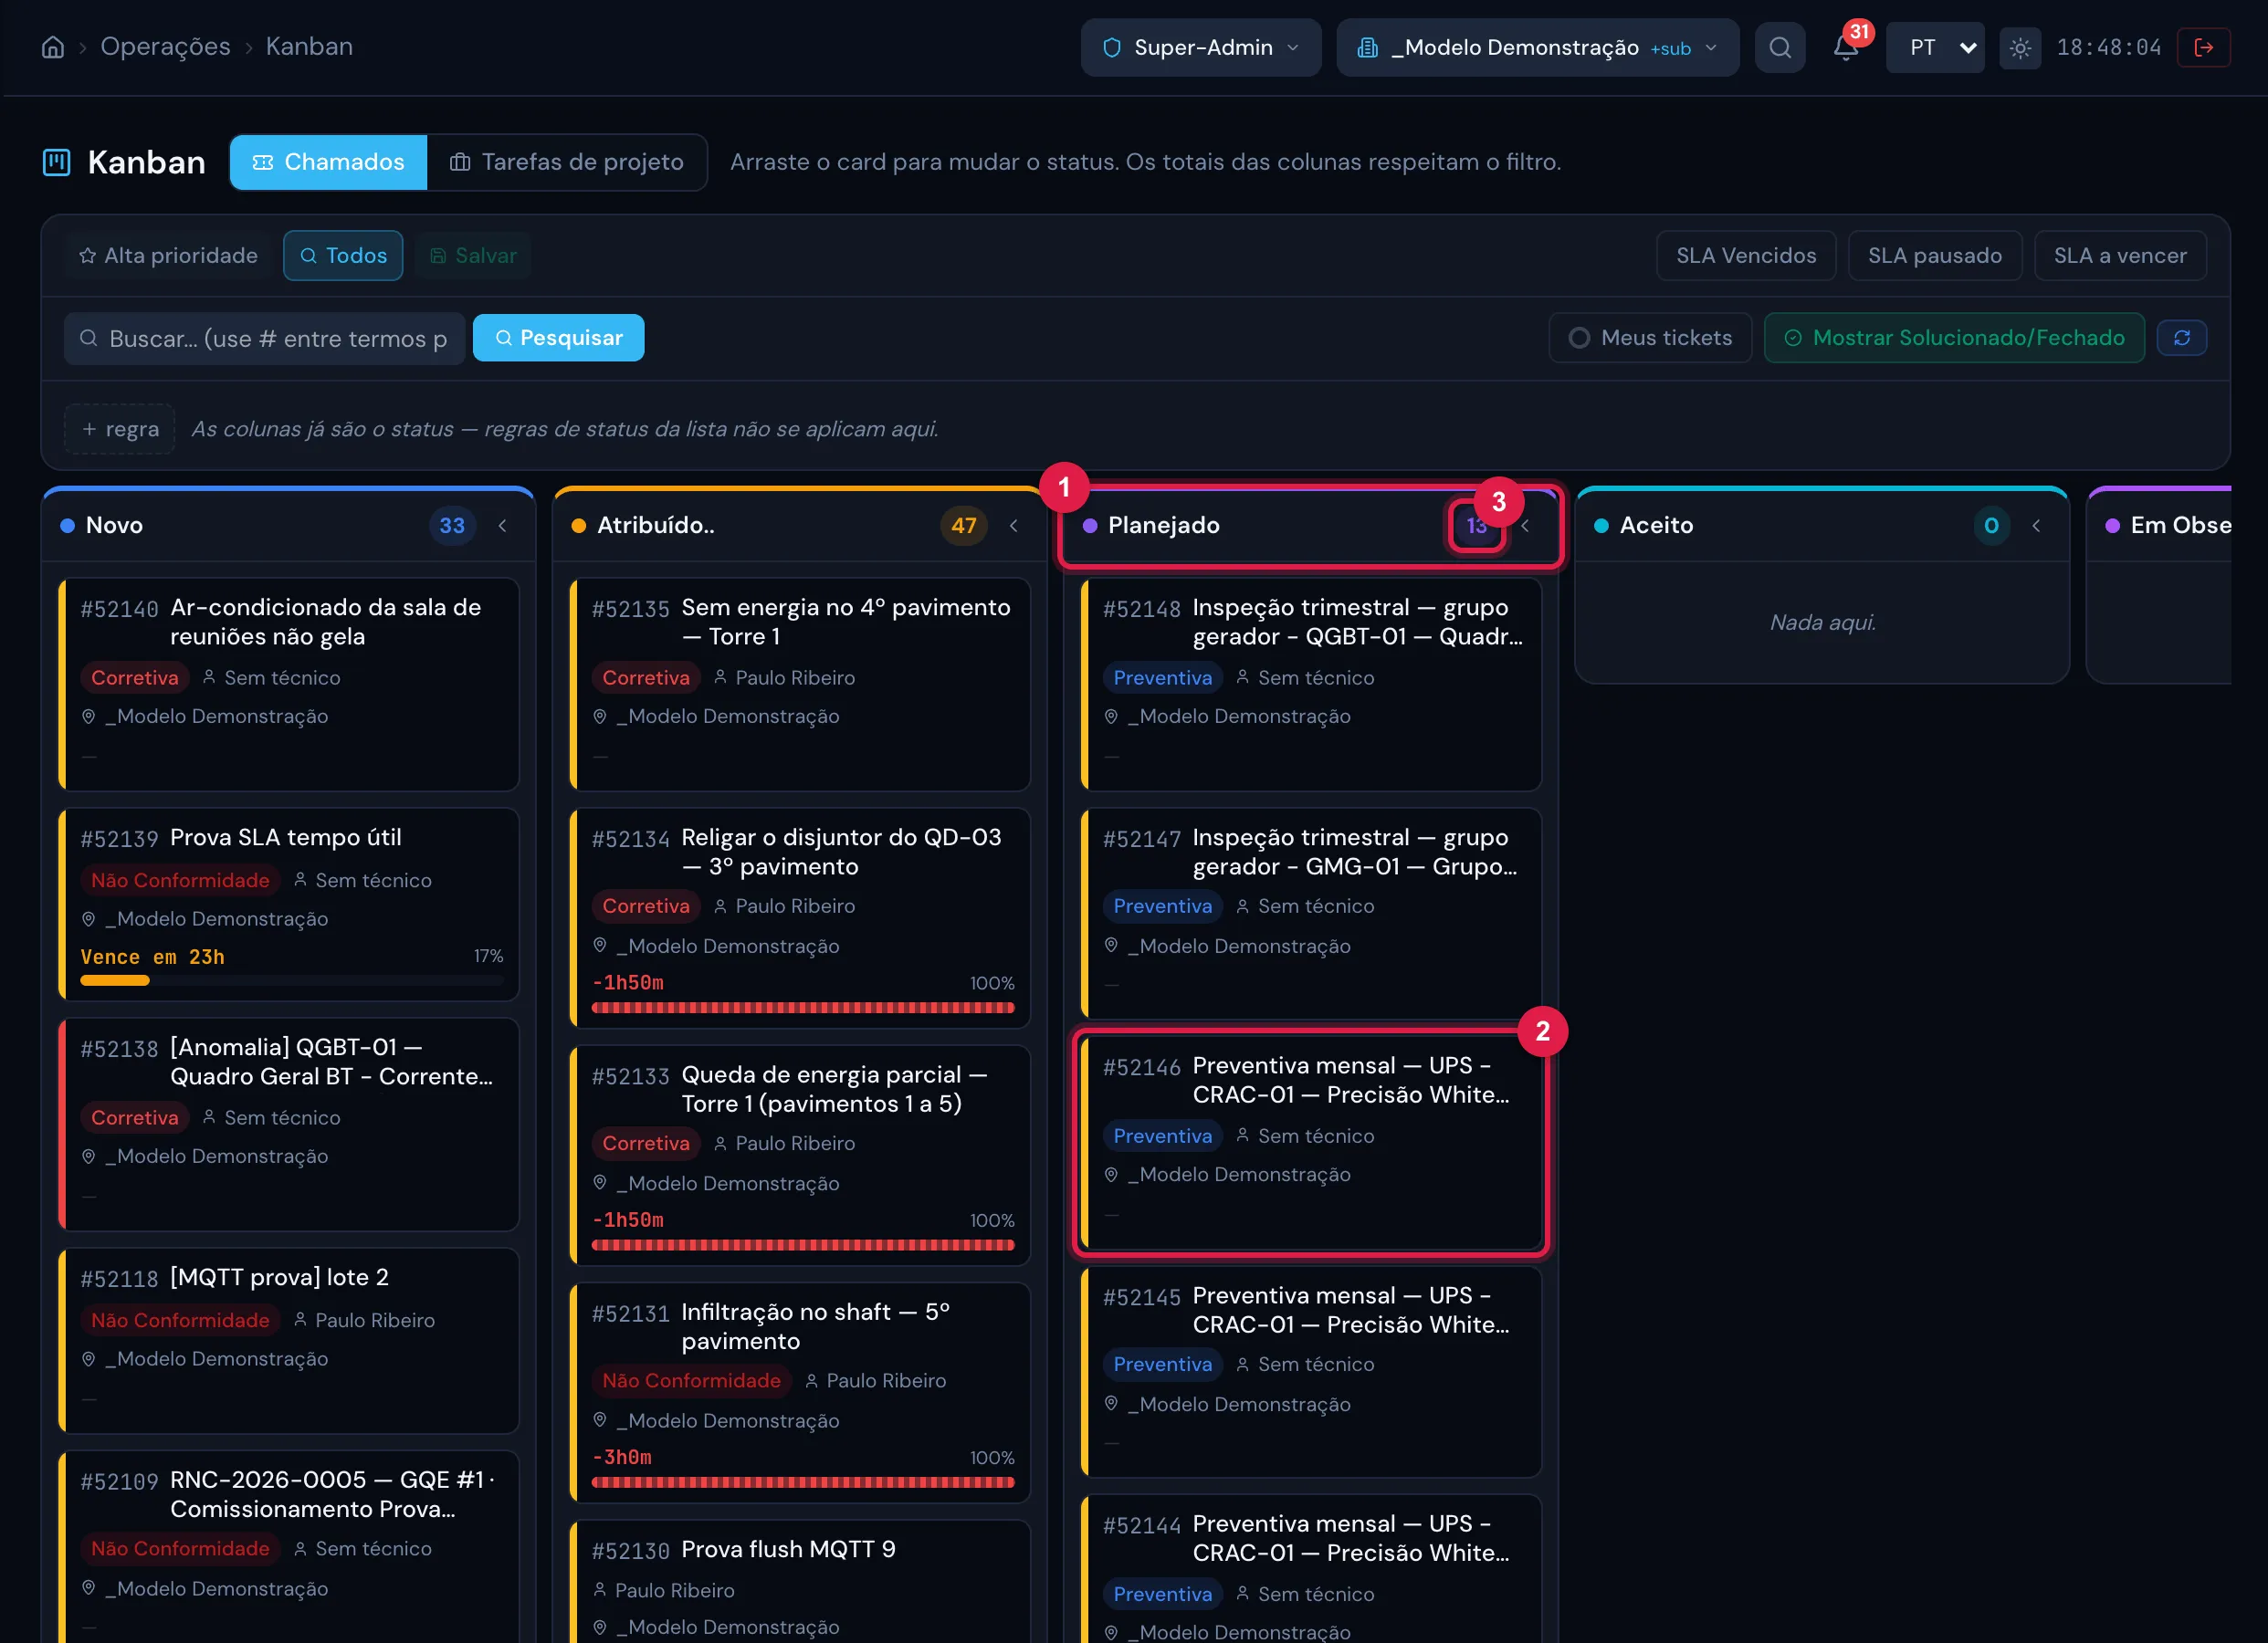Click technician icon on #52139 card
This screenshot has width=2268, height=1643.
point(300,880)
